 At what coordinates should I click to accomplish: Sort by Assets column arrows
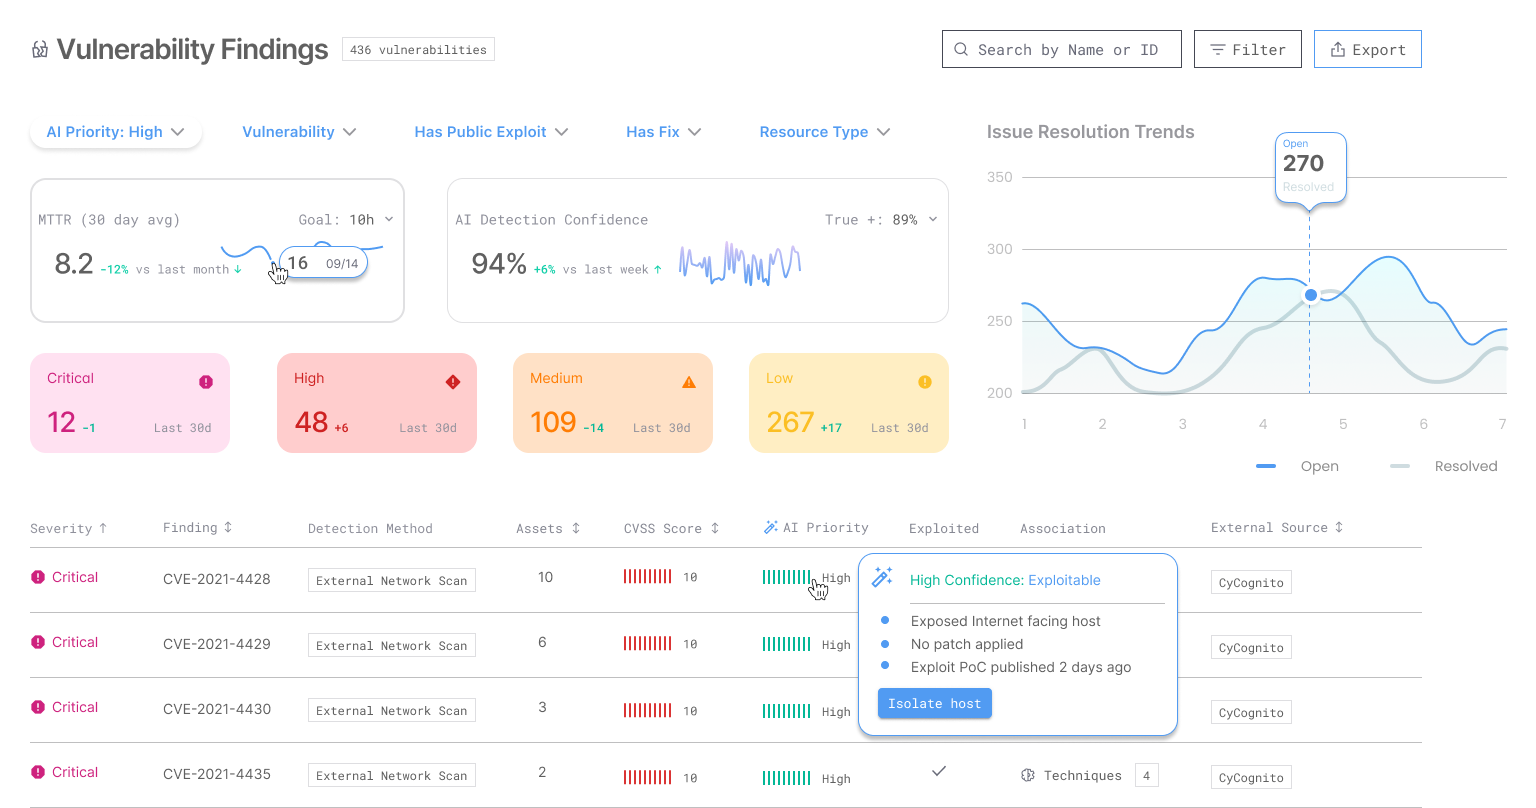click(x=576, y=528)
